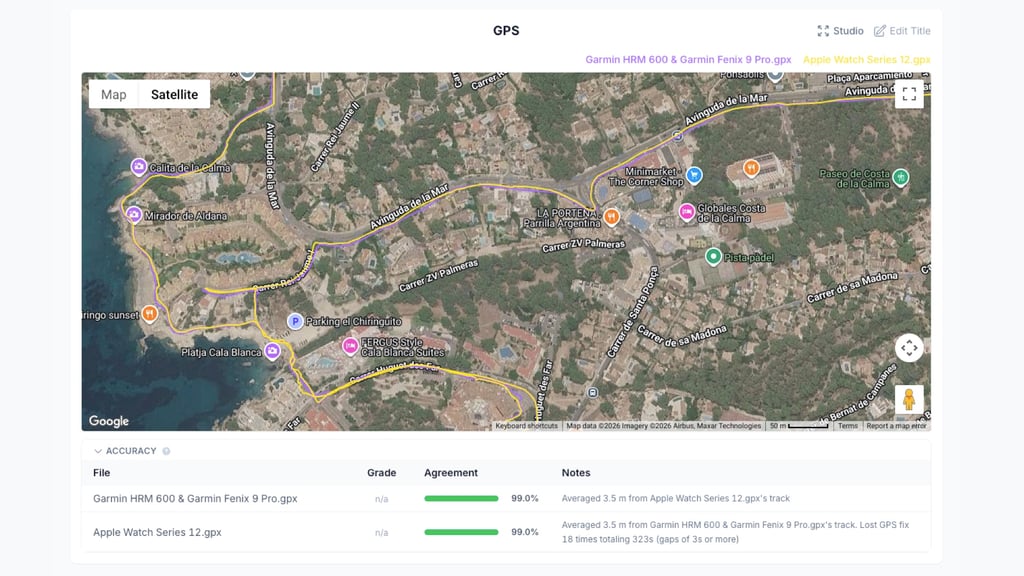Toggle Apple Watch Series 12 track legend
This screenshot has height=576, width=1024.
[867, 59]
